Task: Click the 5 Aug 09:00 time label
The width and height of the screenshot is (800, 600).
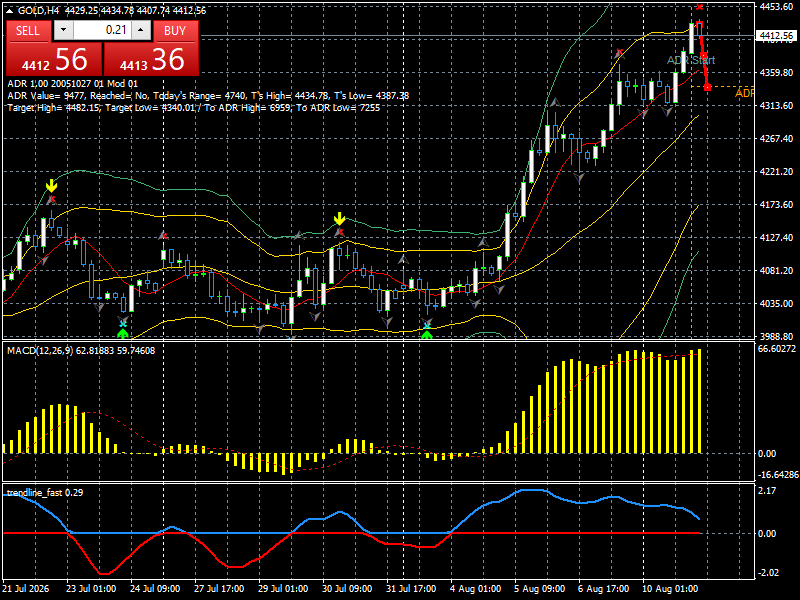Action: [540, 588]
